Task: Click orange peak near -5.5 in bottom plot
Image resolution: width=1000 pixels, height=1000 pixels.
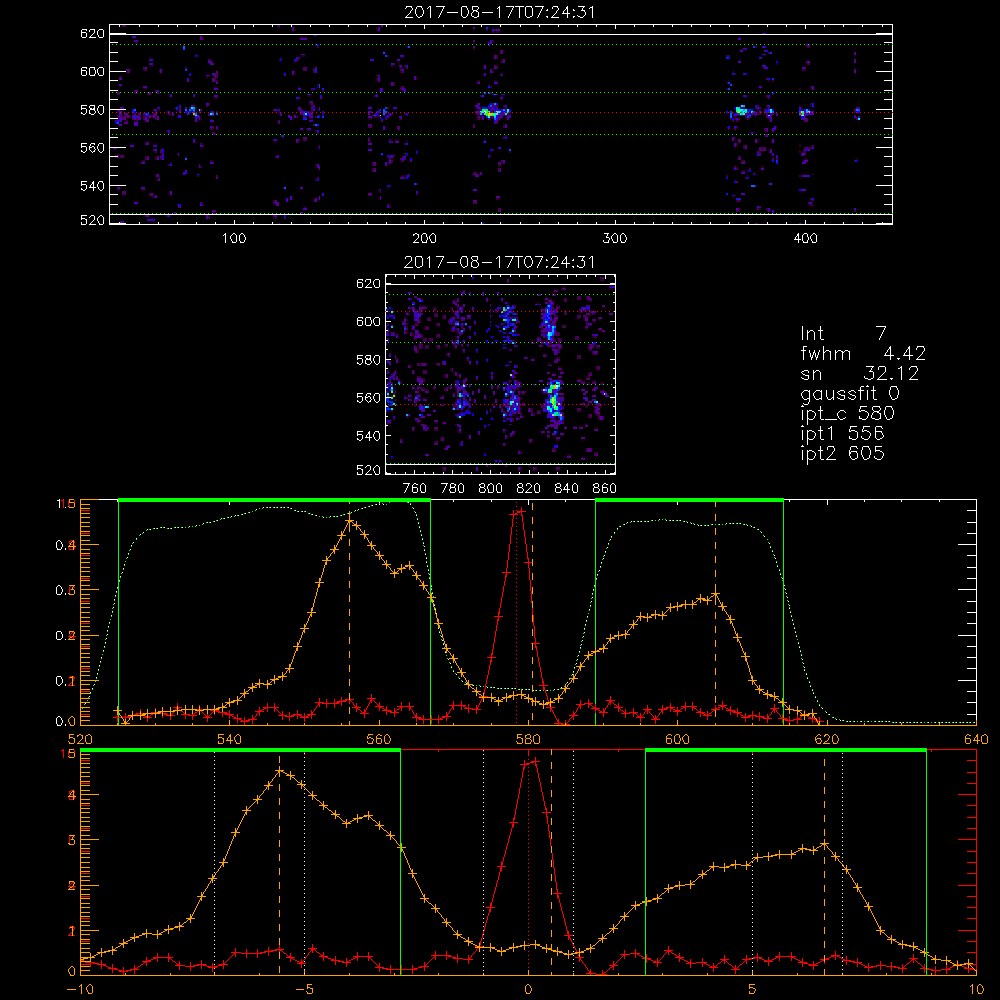Action: click(x=279, y=772)
